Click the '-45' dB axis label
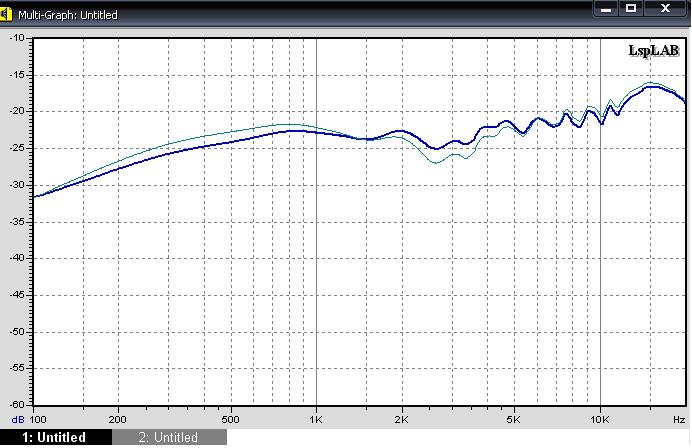 pyautogui.click(x=18, y=295)
